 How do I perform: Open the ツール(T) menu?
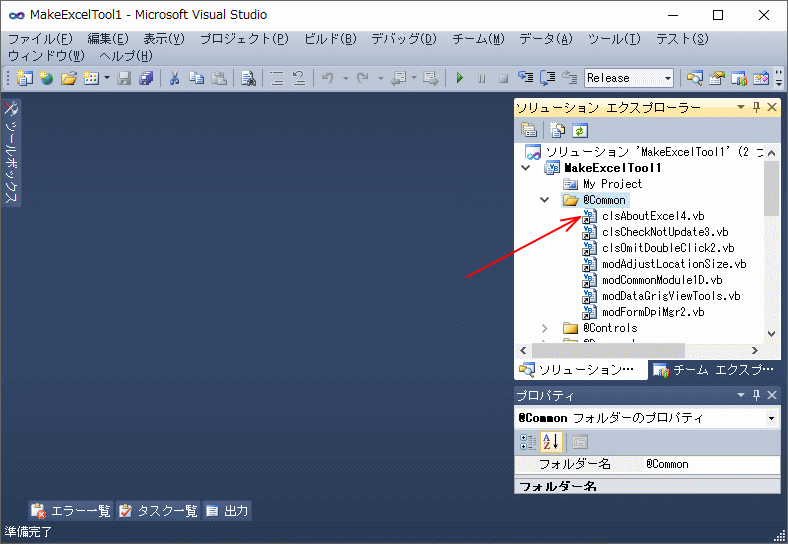pyautogui.click(x=614, y=39)
